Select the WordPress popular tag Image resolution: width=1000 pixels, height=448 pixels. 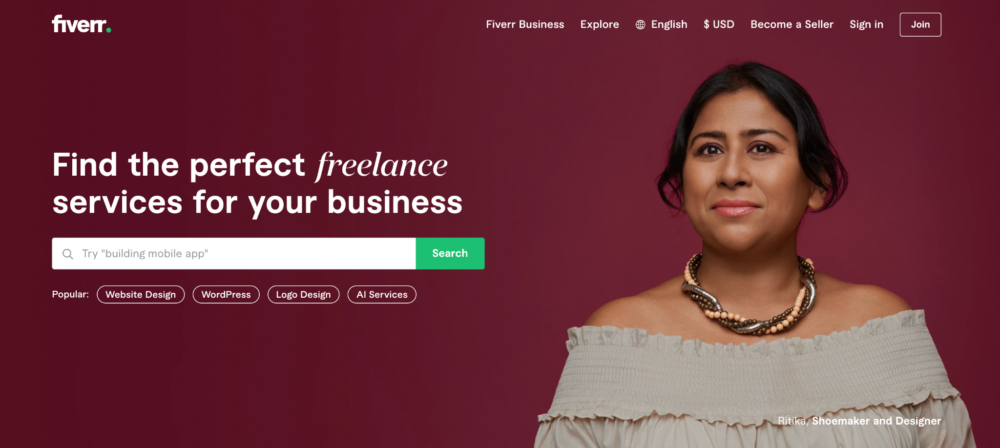click(226, 294)
